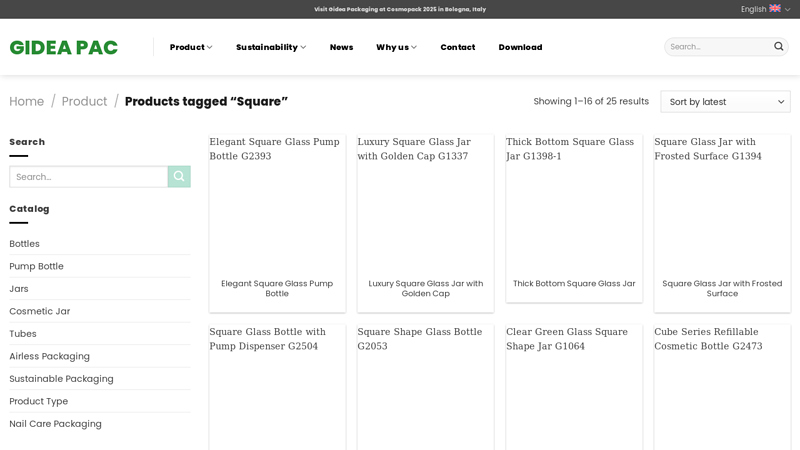Click the sidebar search input field
The image size is (800, 450).
pyautogui.click(x=89, y=177)
